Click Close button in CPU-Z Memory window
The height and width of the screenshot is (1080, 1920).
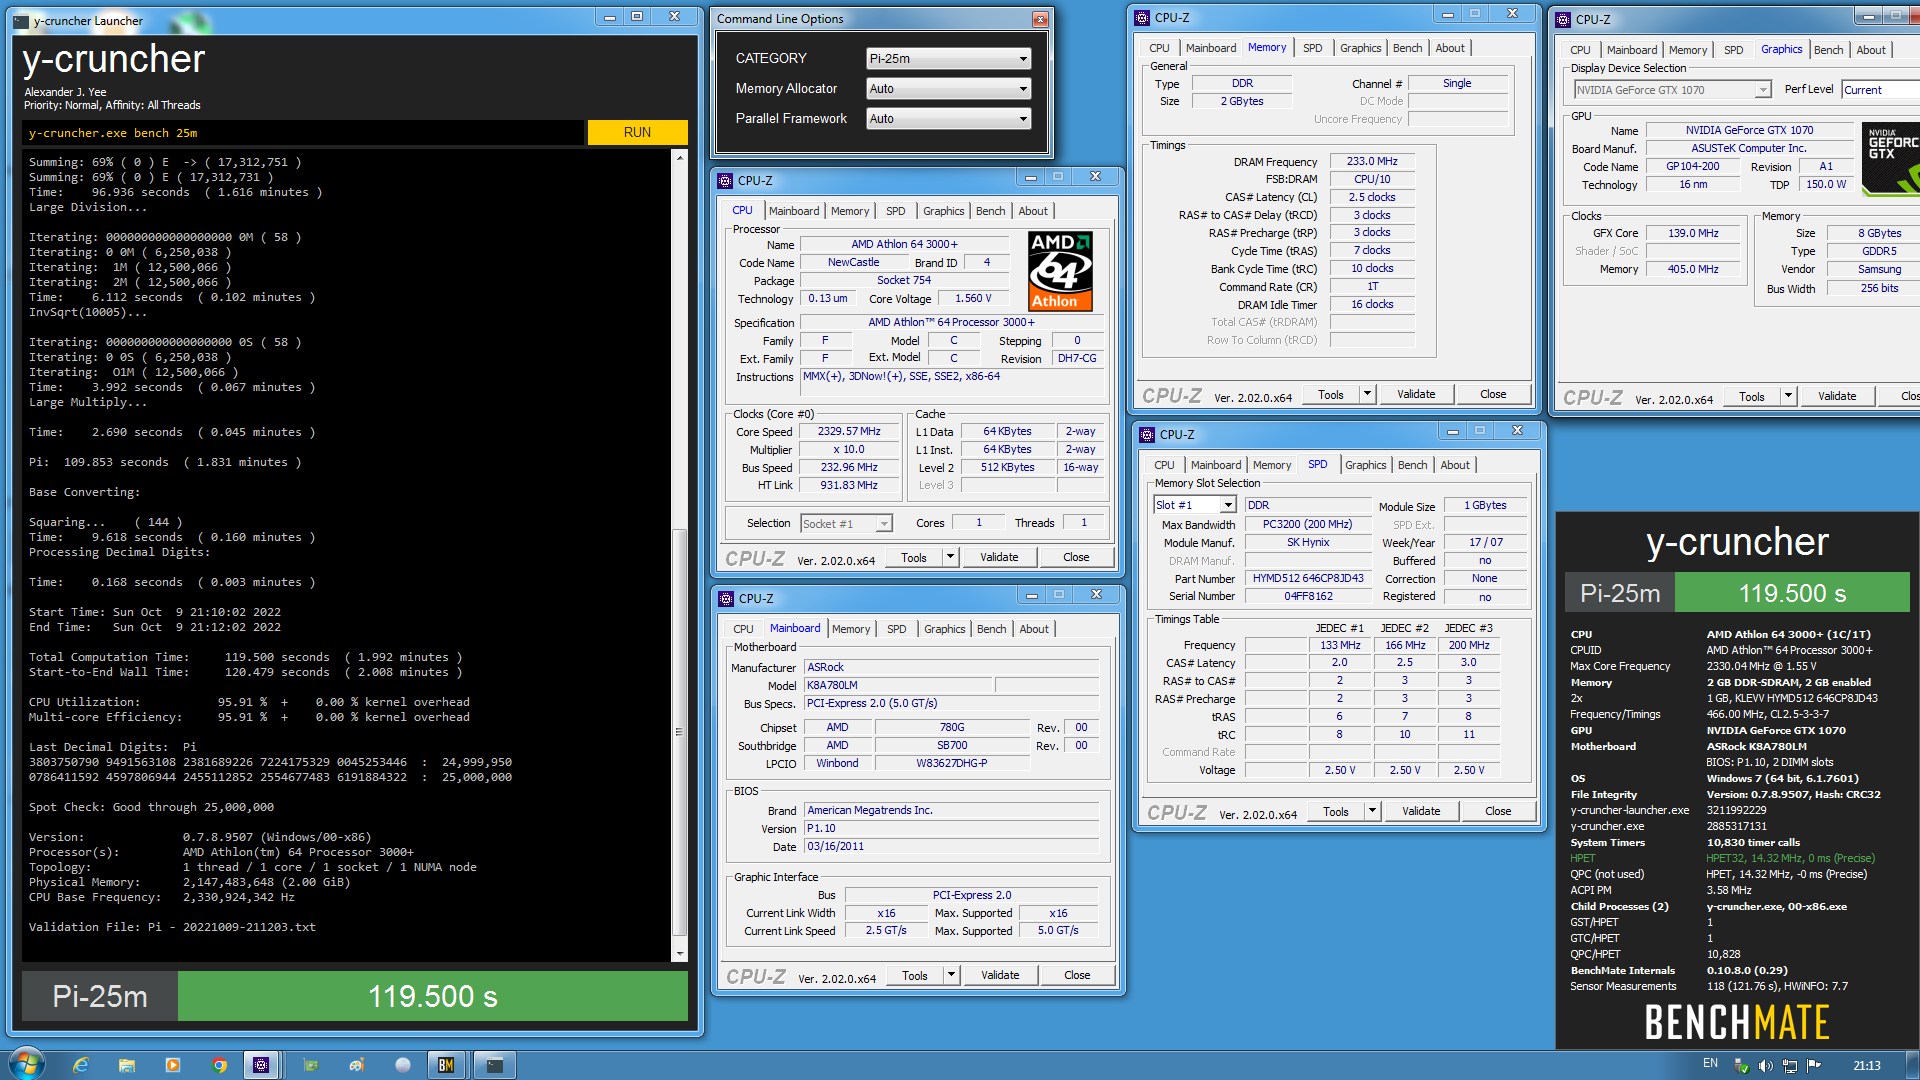(1493, 394)
